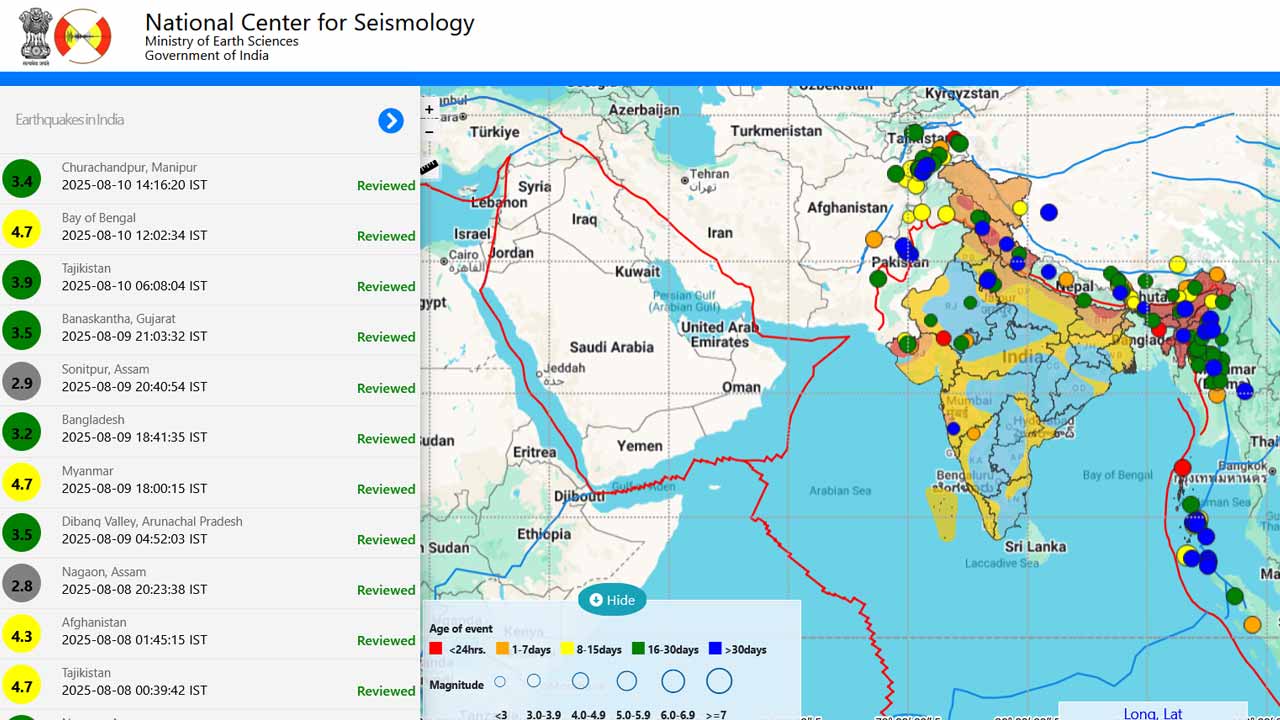1280x720 pixels.
Task: Click the Government of India emblem
Action: pos(35,36)
